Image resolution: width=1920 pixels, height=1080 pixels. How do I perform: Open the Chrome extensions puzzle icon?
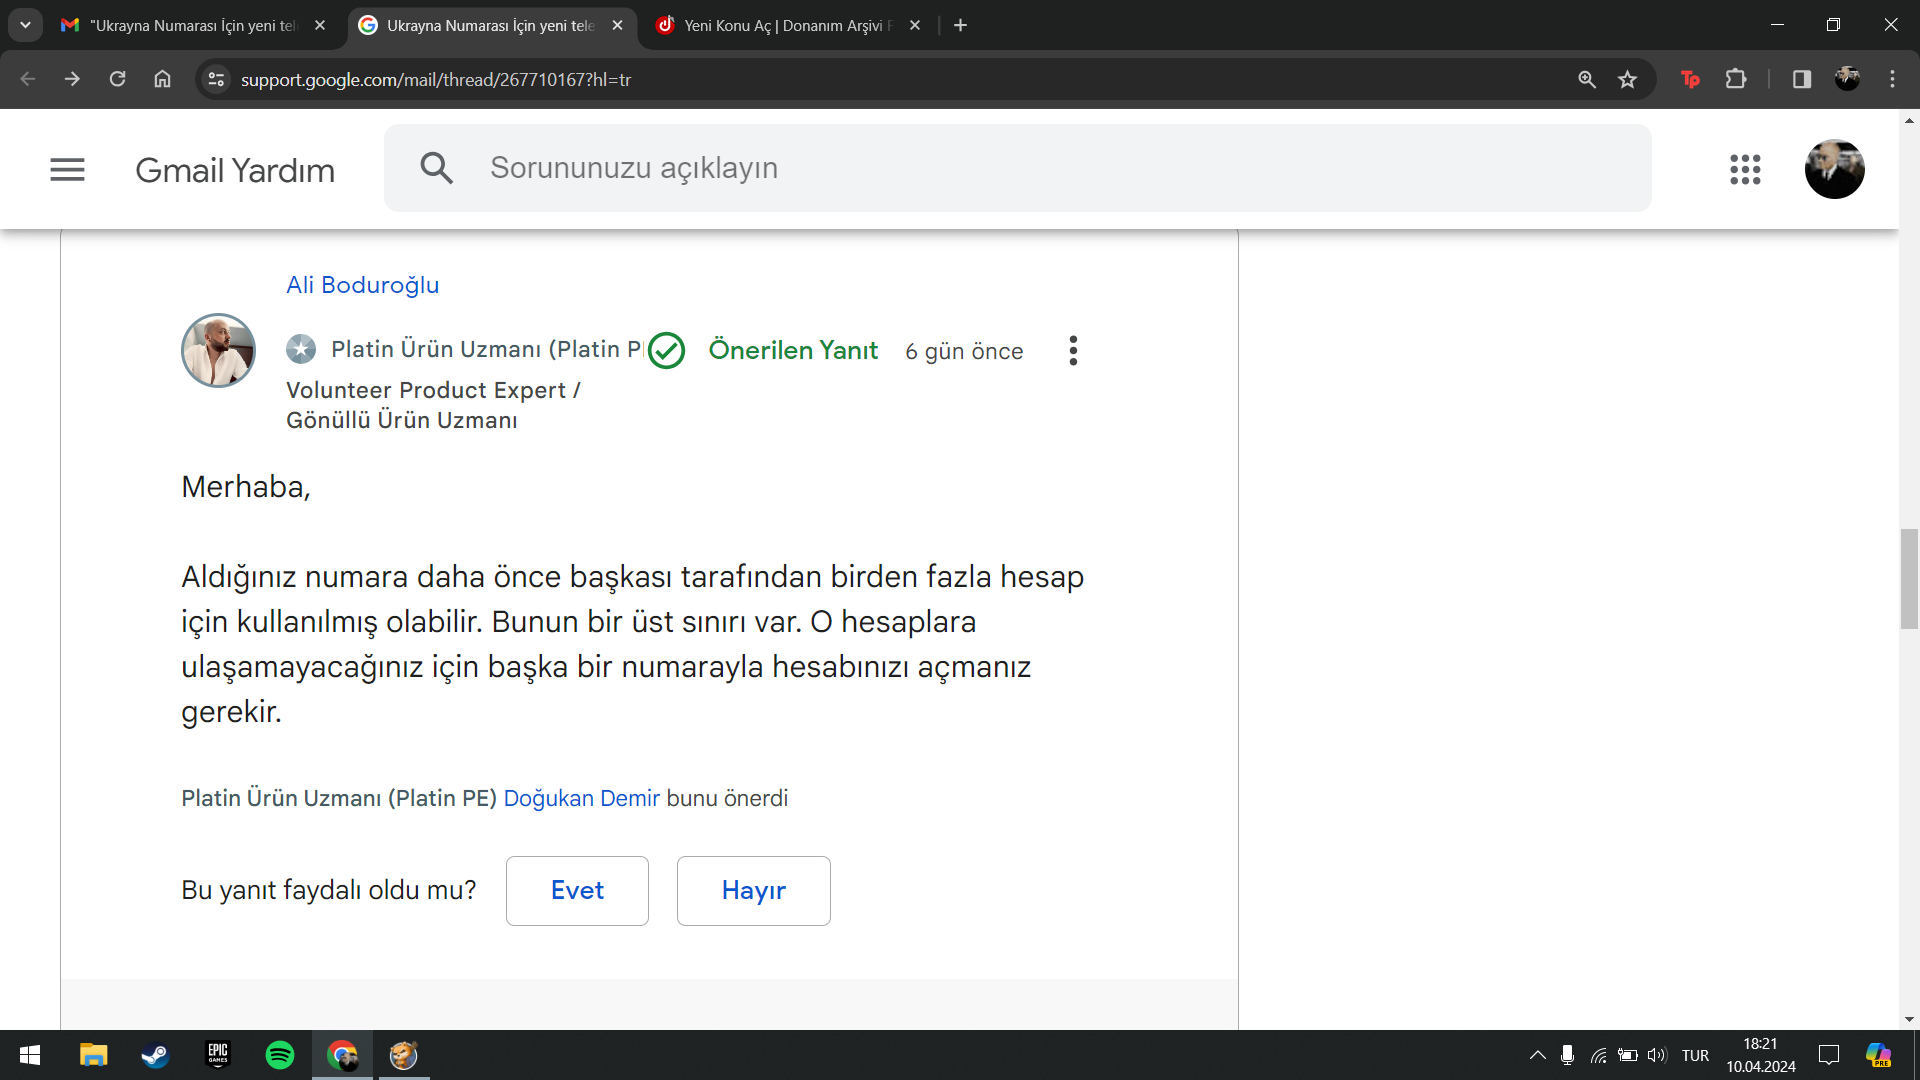1736,80
